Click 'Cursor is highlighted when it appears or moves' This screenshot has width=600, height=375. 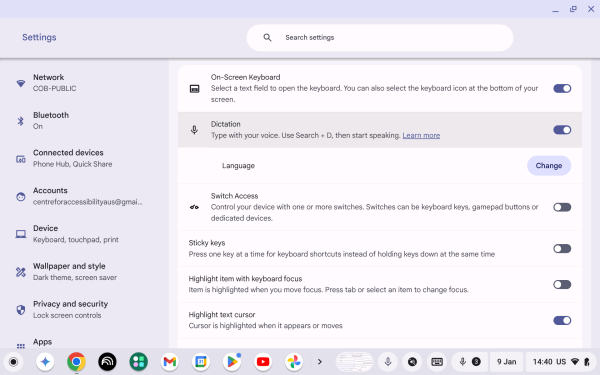click(265, 326)
